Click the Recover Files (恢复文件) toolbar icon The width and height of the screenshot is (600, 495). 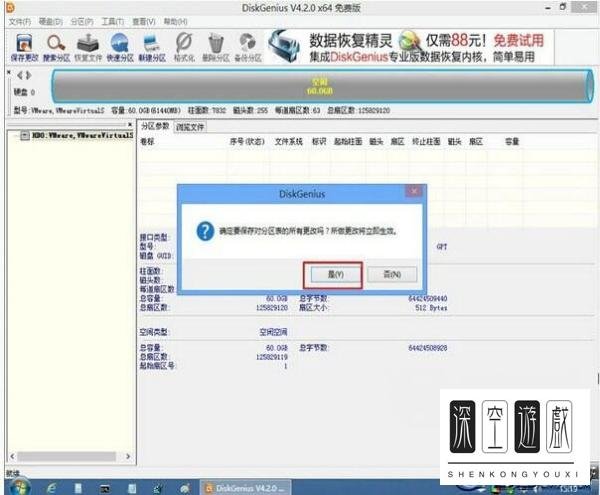point(88,48)
